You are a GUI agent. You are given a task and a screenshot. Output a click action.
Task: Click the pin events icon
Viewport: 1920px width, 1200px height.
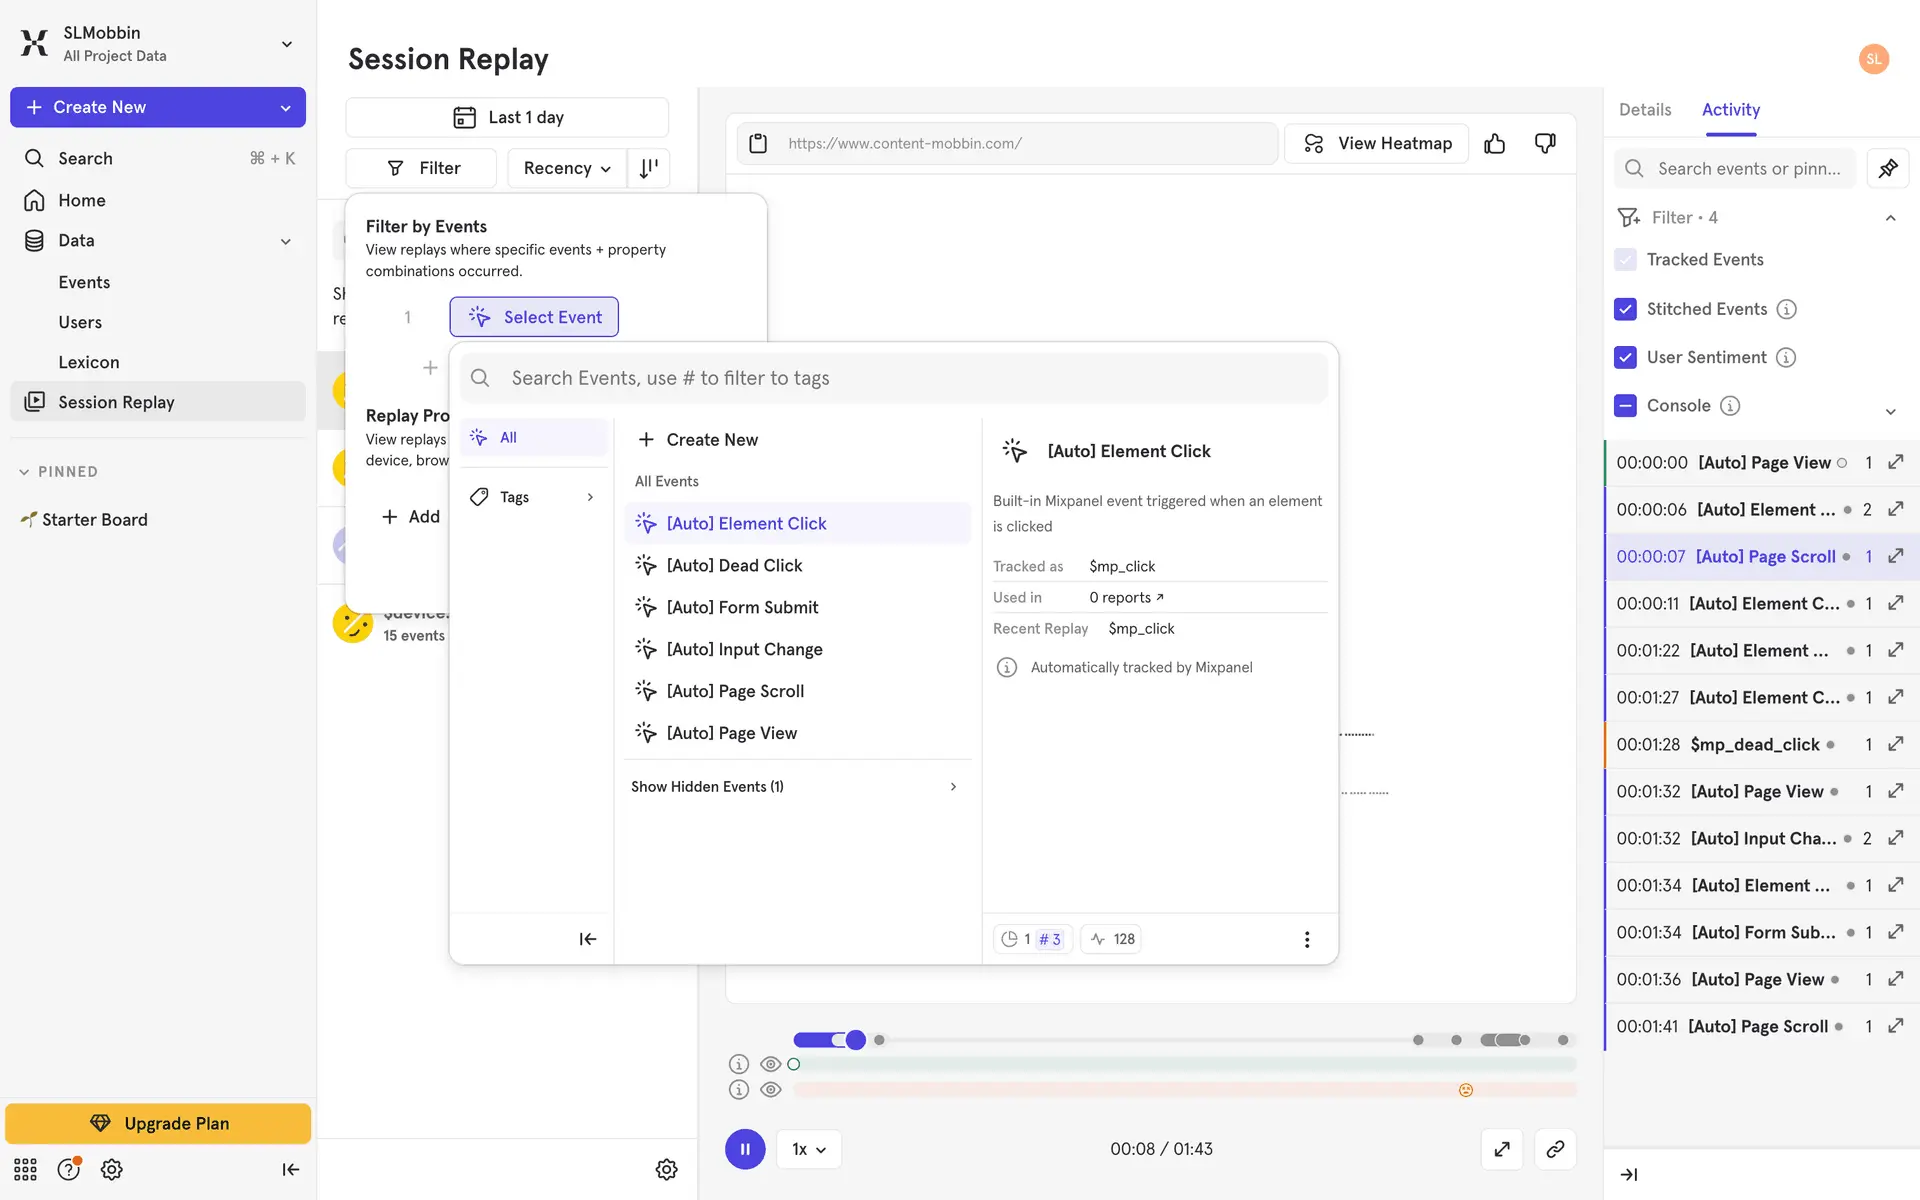click(1887, 168)
